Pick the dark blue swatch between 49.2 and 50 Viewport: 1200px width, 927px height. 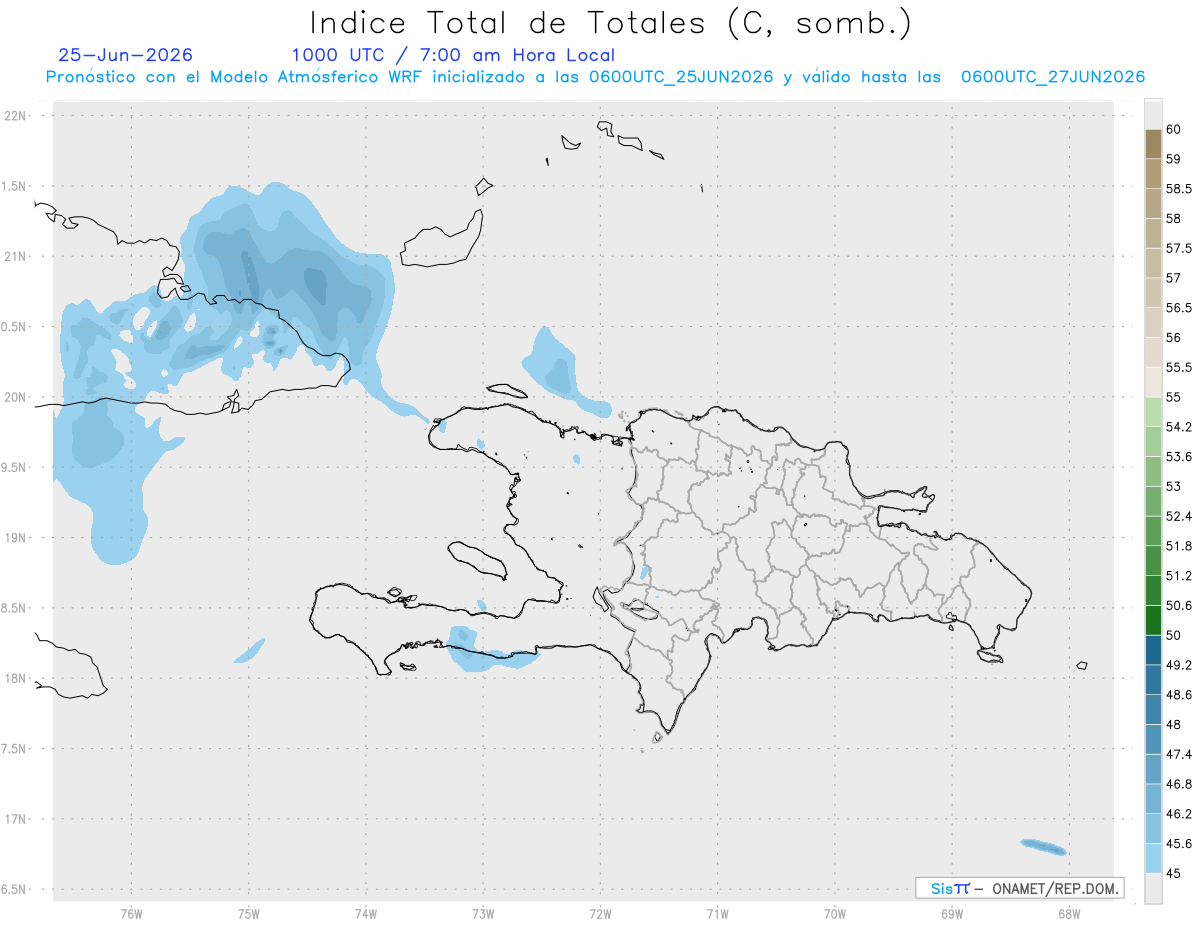pos(1153,650)
